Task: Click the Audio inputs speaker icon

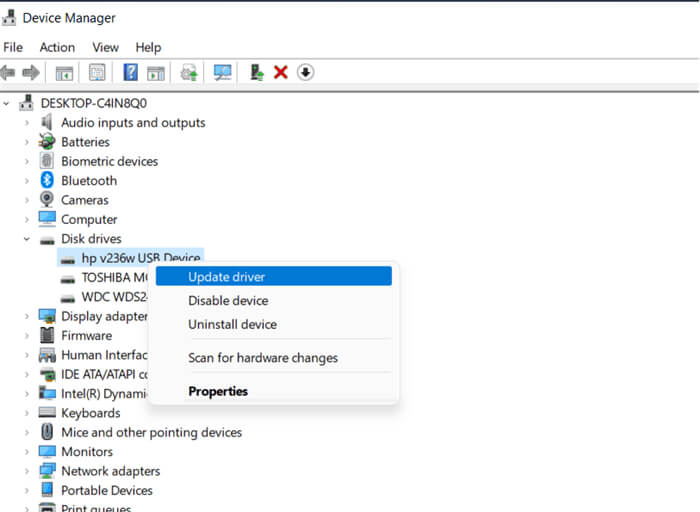Action: pos(47,122)
